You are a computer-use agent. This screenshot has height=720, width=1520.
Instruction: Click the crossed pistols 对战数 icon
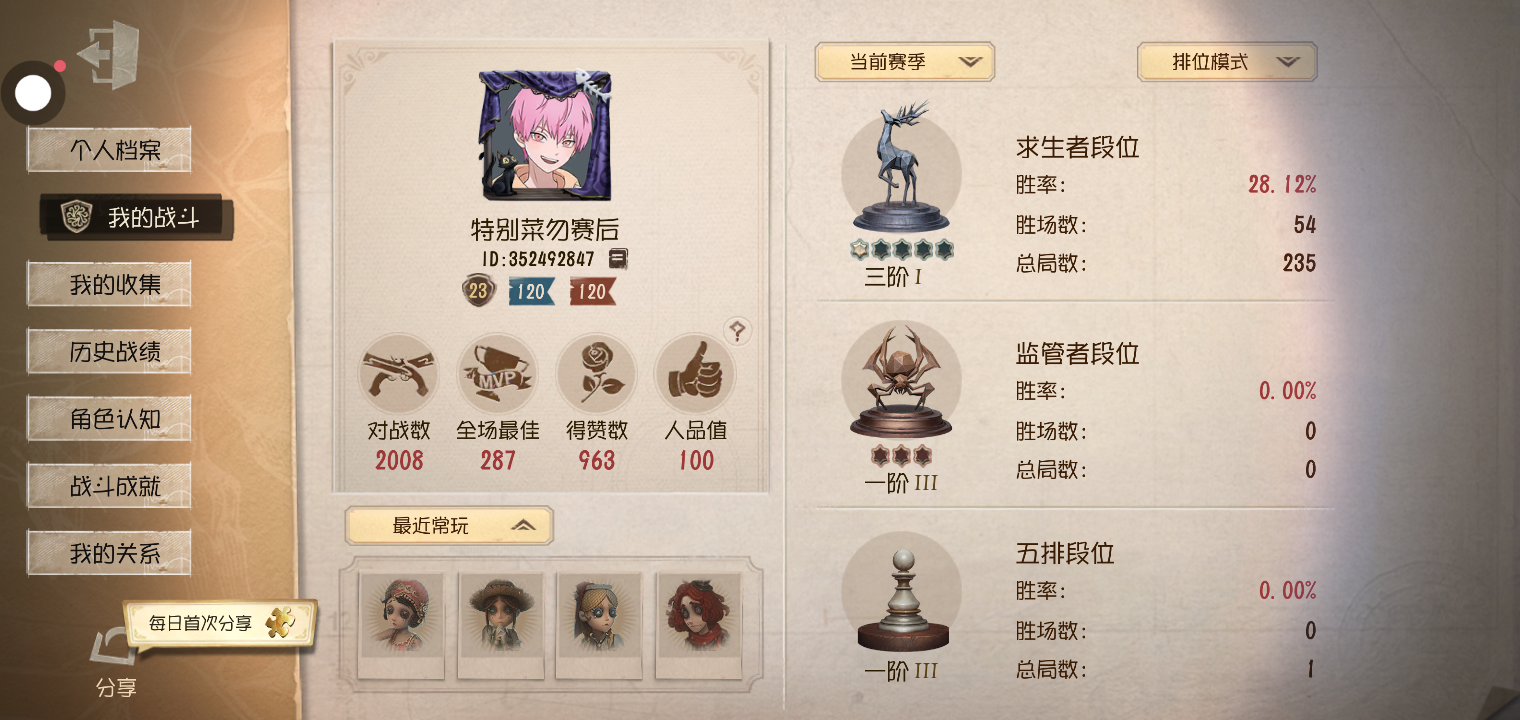click(x=399, y=374)
